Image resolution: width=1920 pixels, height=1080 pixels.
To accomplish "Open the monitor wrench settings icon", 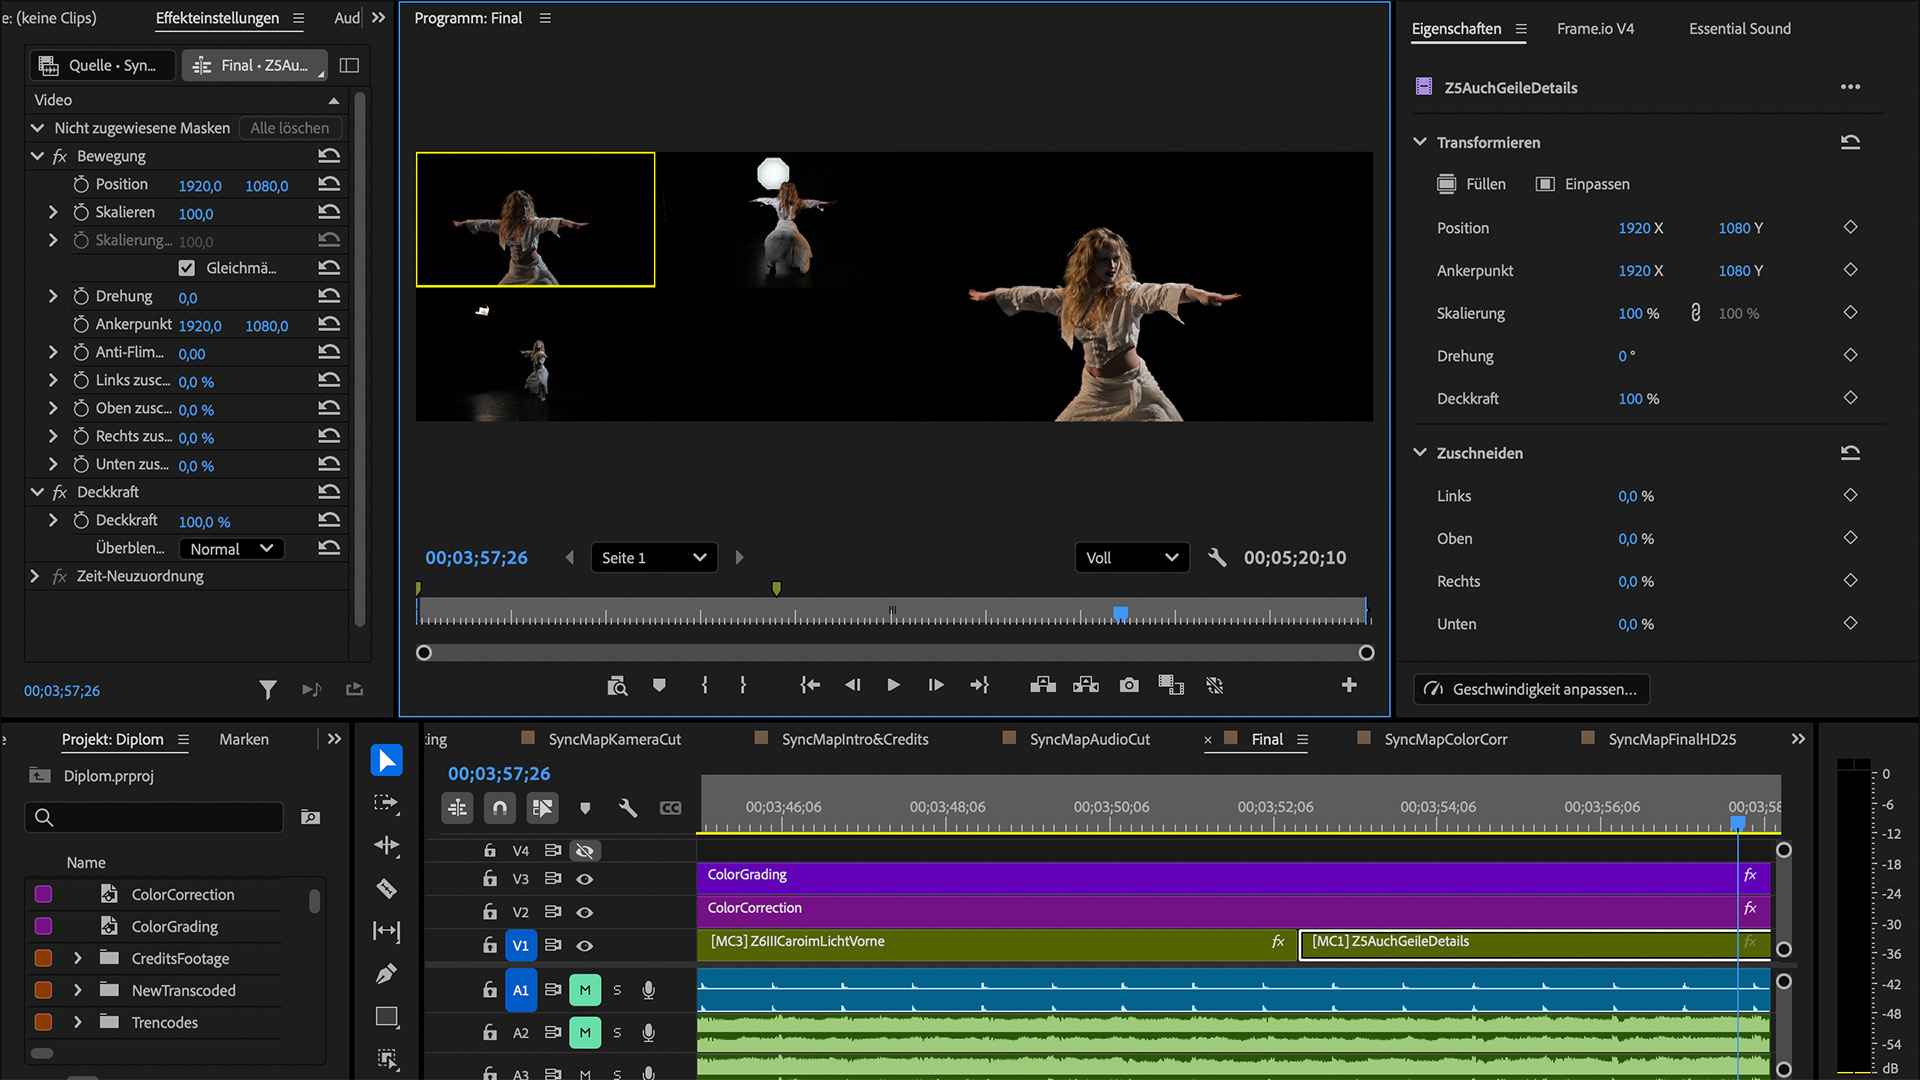I will point(1217,557).
